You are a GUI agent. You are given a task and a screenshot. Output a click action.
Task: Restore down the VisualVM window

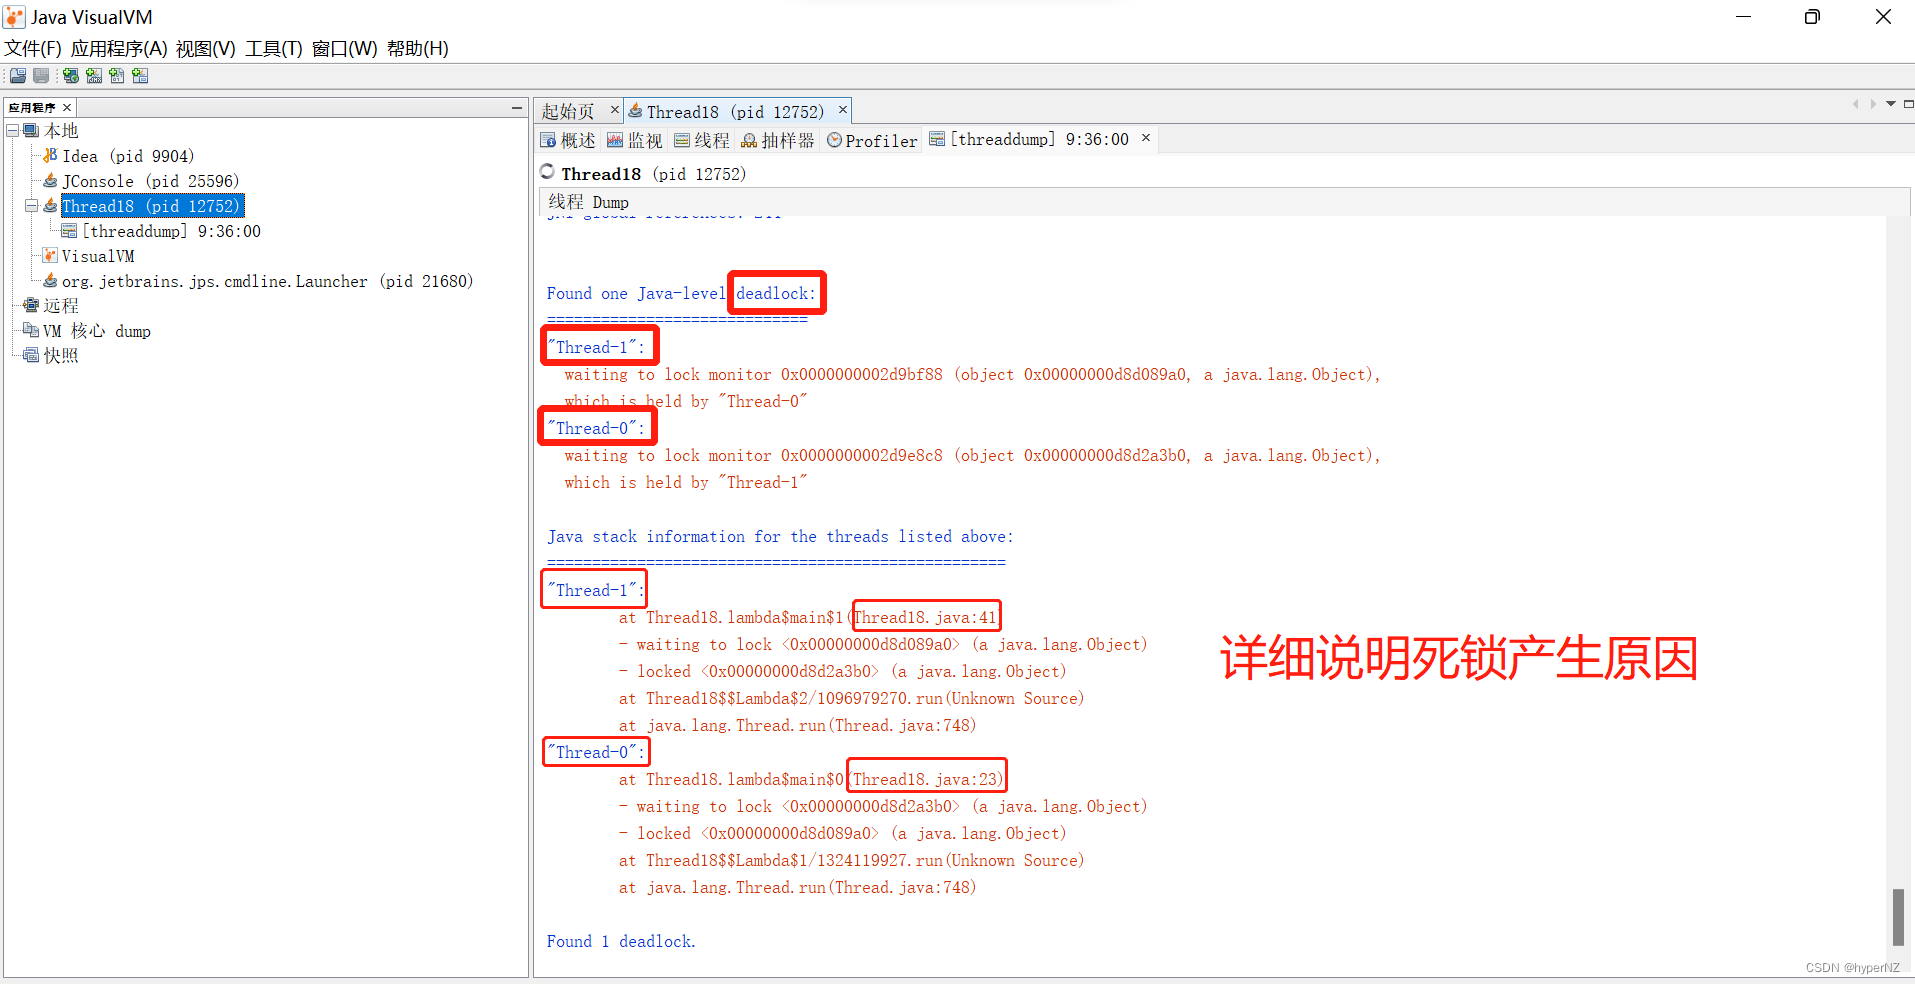(x=1812, y=17)
